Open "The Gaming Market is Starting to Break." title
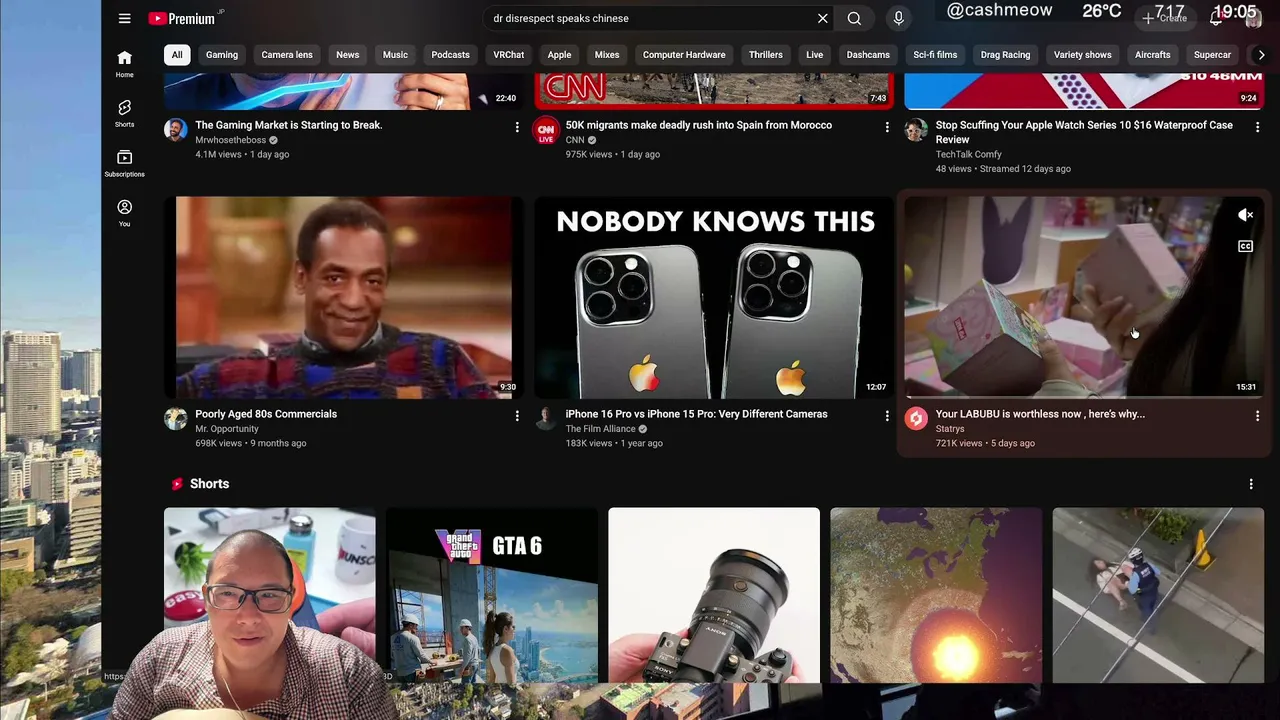 coord(289,125)
